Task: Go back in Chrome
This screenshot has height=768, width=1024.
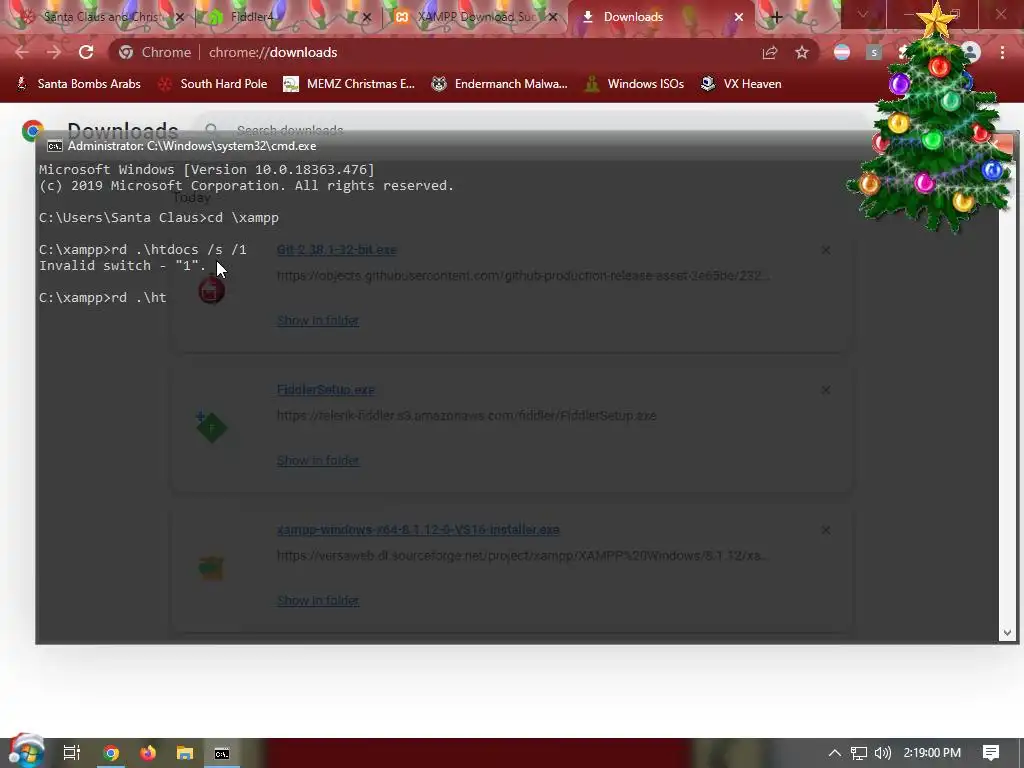Action: [x=22, y=52]
